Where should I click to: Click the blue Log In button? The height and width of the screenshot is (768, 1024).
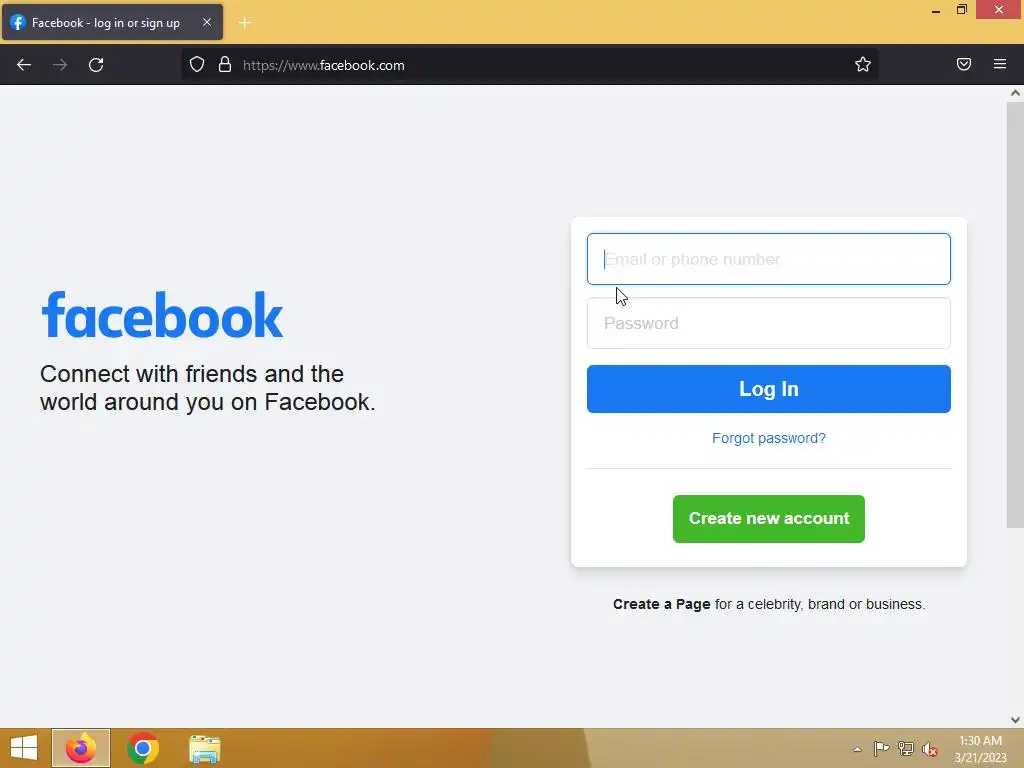pyautogui.click(x=769, y=389)
